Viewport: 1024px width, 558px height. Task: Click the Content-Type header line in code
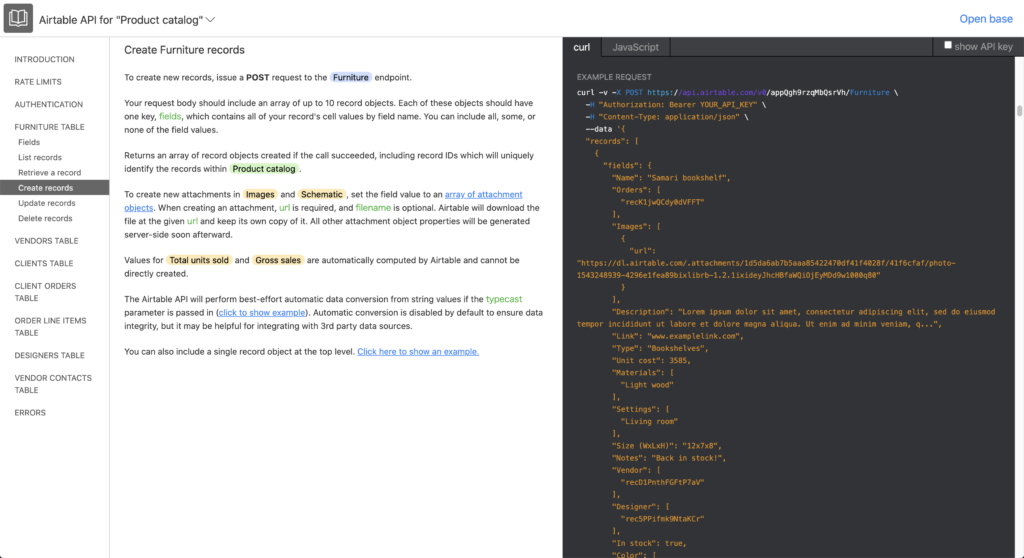coord(666,117)
